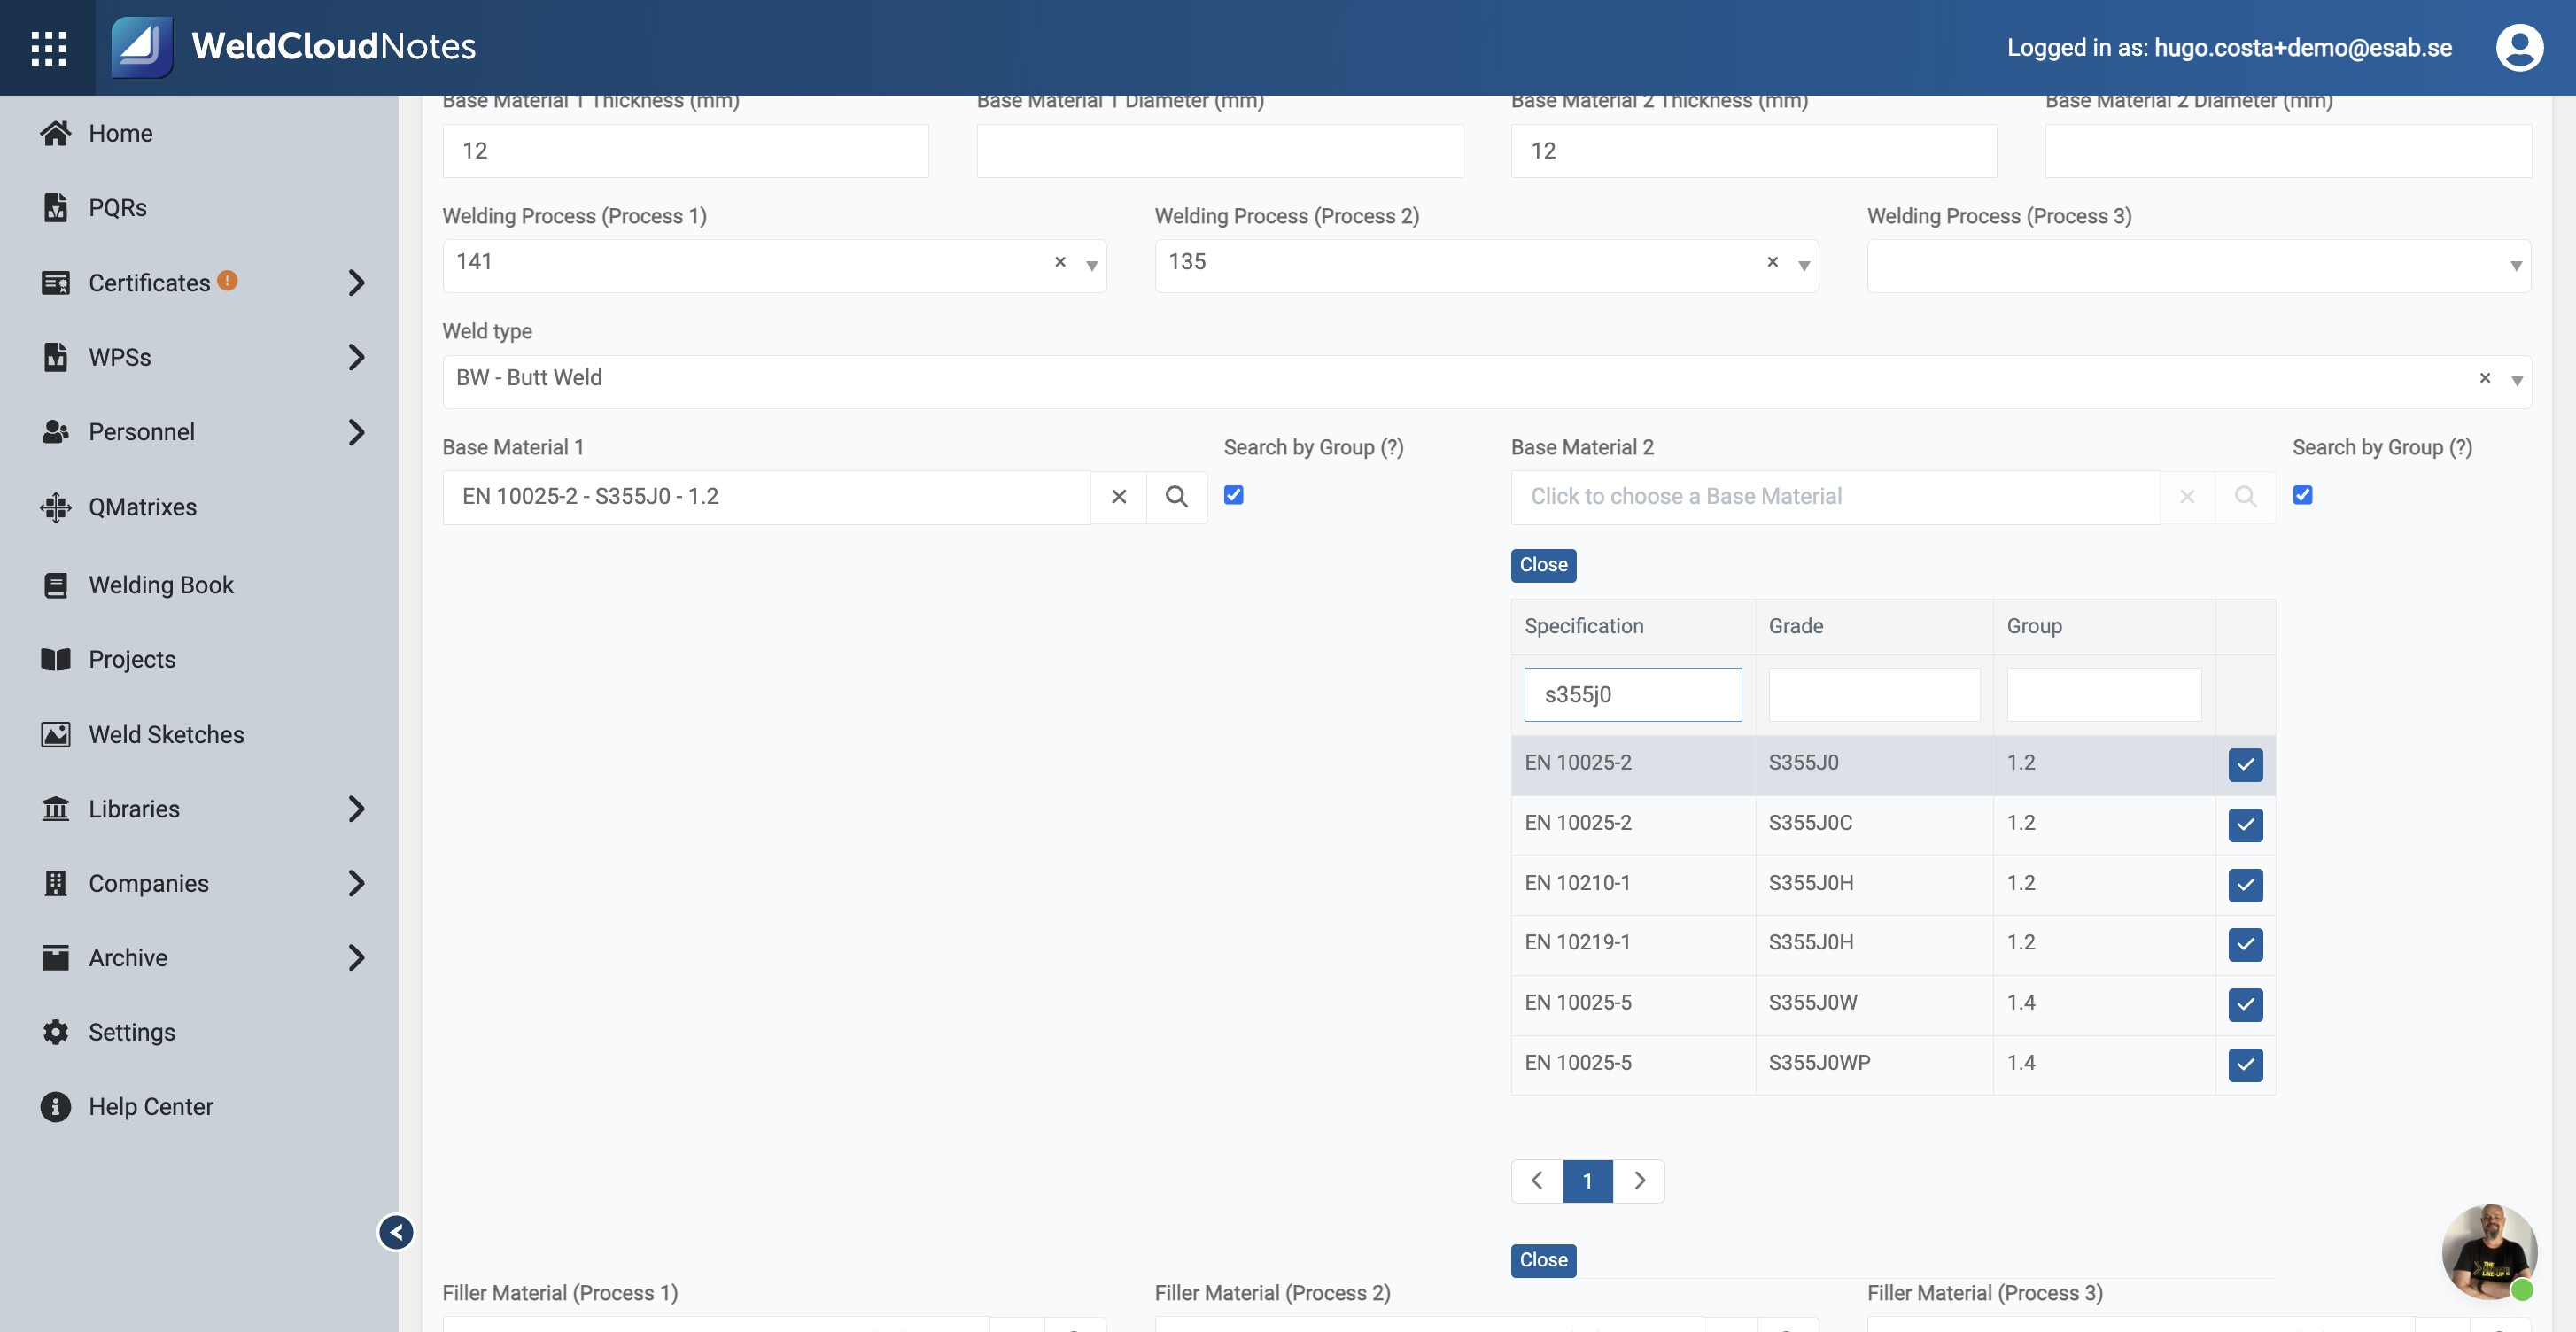Select EN 10210-1 S355J0H row checkmark
This screenshot has width=2576, height=1332.
2245,885
